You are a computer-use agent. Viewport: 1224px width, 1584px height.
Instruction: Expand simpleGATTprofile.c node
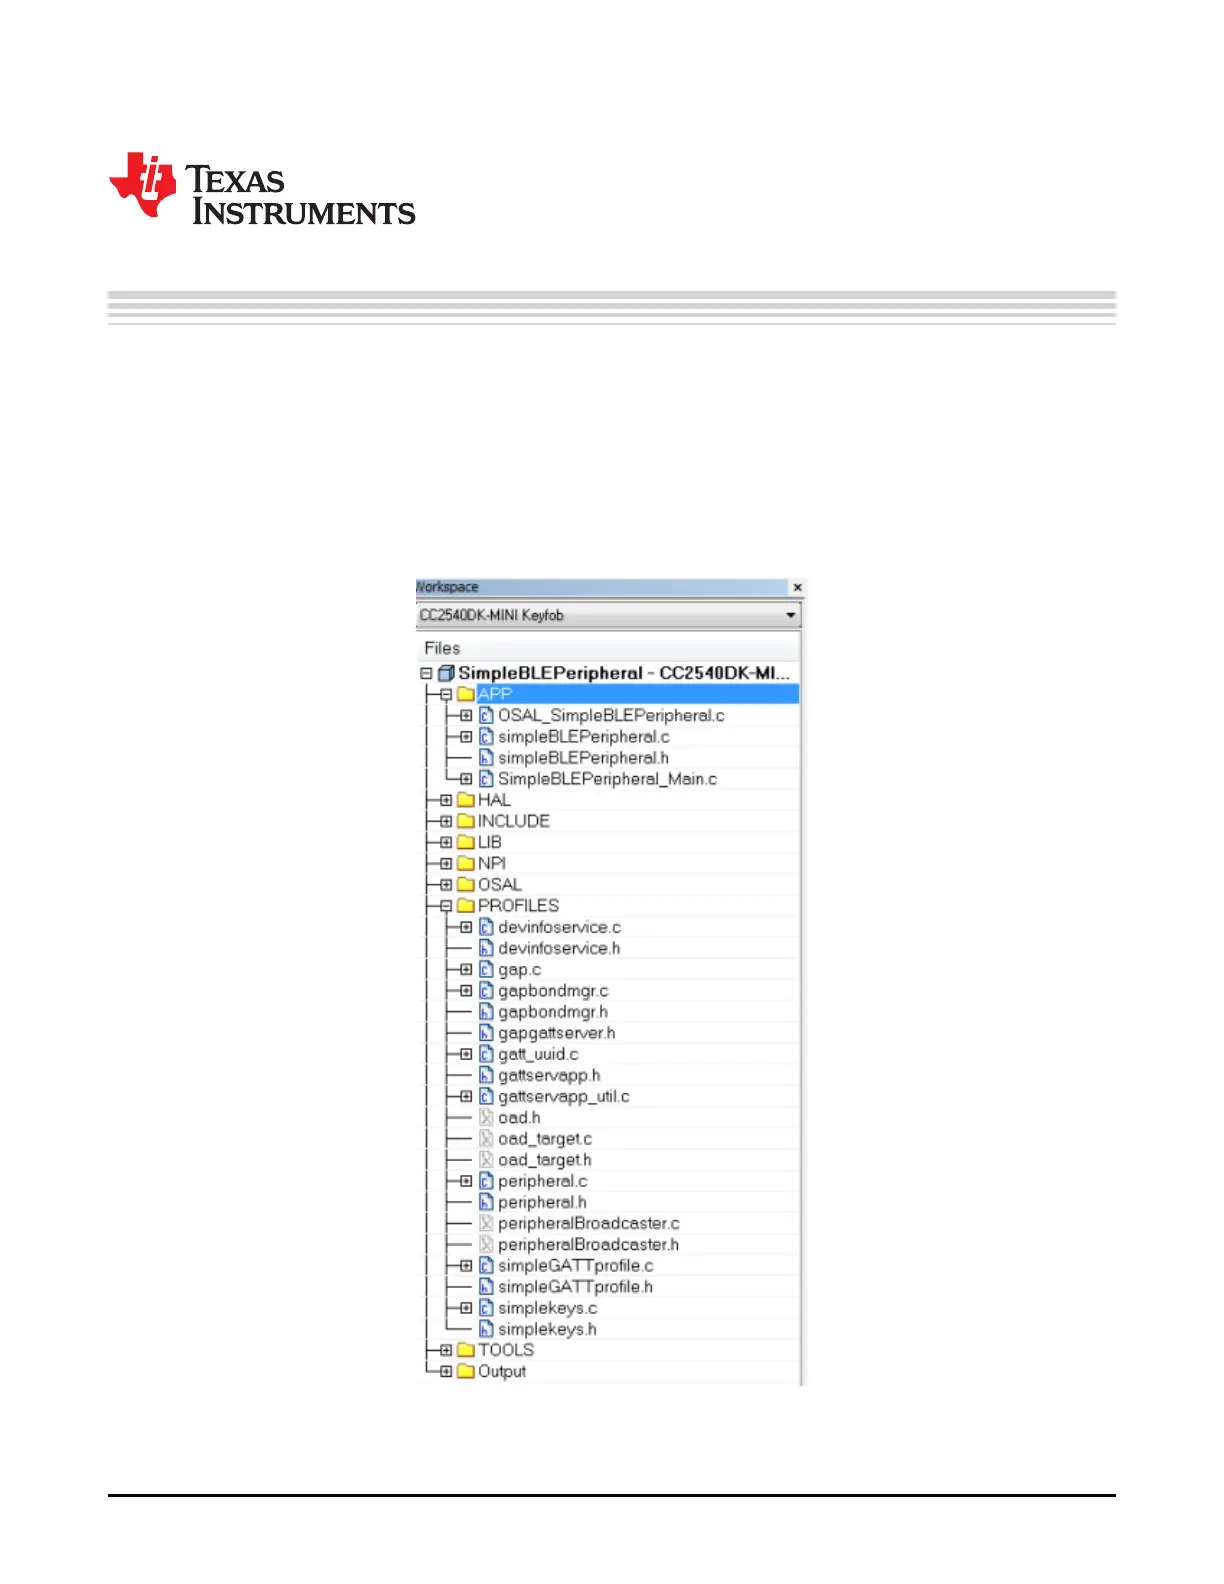pyautogui.click(x=466, y=1265)
